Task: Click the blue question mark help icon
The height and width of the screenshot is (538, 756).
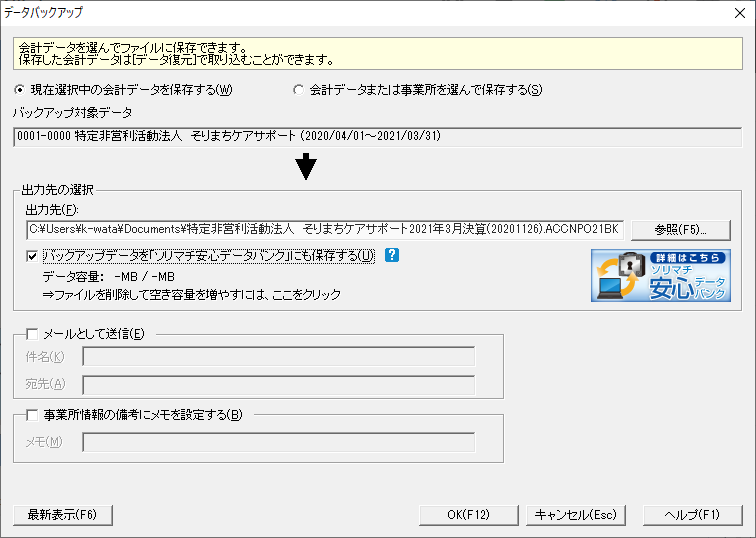Action: tap(392, 255)
